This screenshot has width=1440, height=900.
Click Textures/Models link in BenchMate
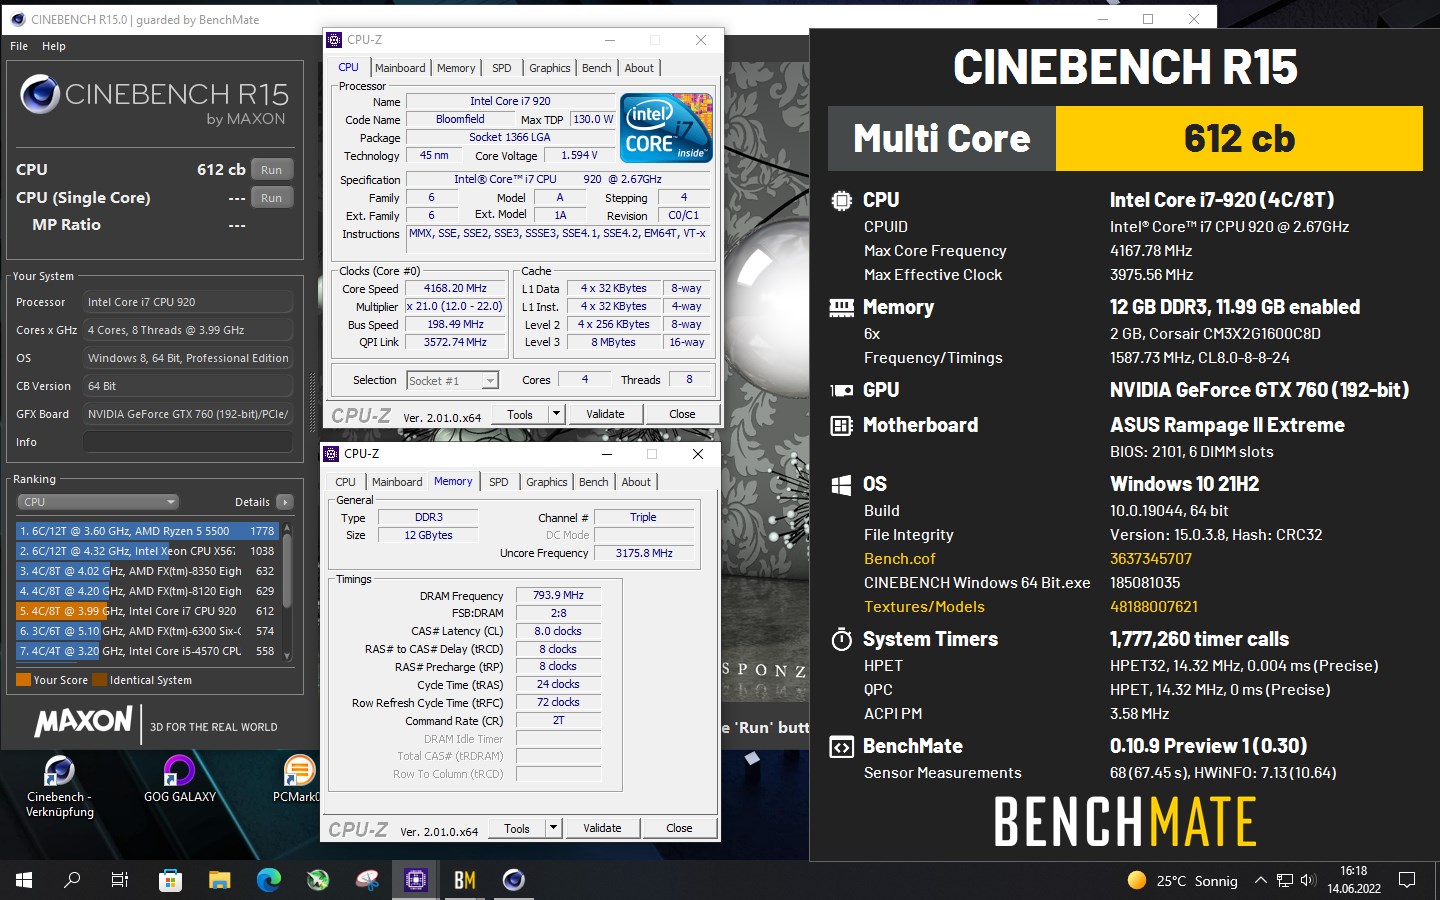tap(924, 607)
